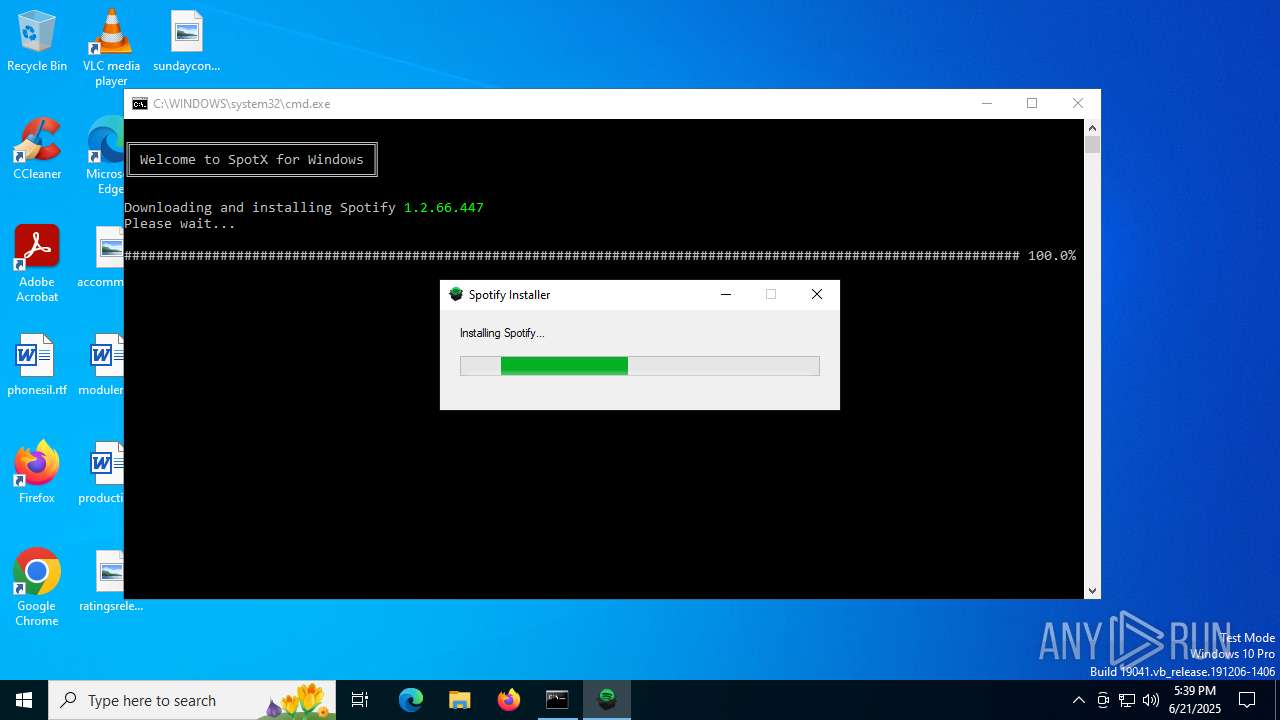This screenshot has width=1280, height=720.
Task: Launch VLC media player shortcut
Action: tap(111, 48)
